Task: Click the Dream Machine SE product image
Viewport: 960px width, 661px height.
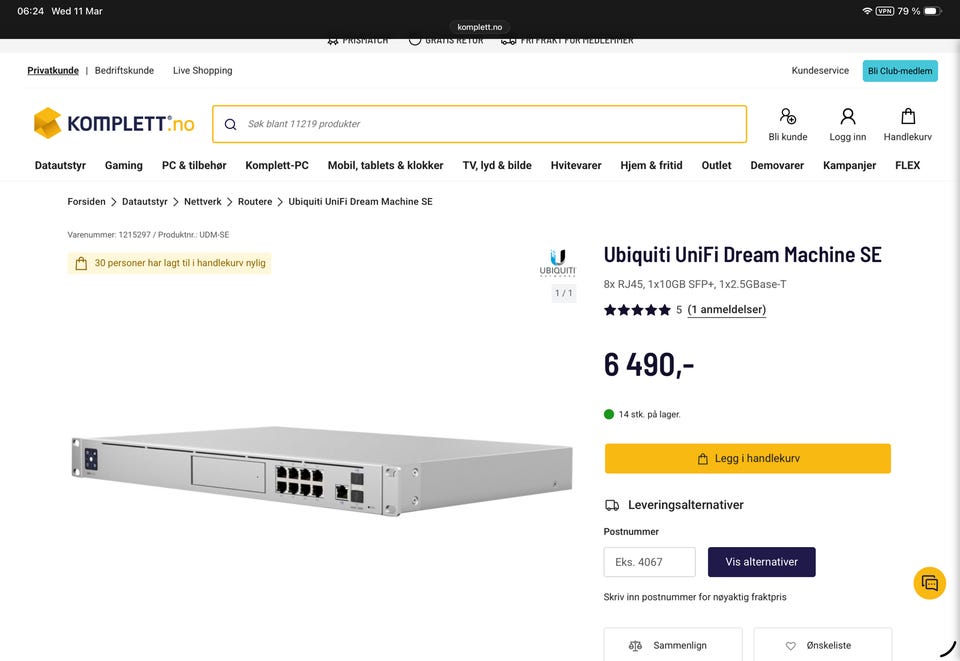Action: click(x=322, y=471)
